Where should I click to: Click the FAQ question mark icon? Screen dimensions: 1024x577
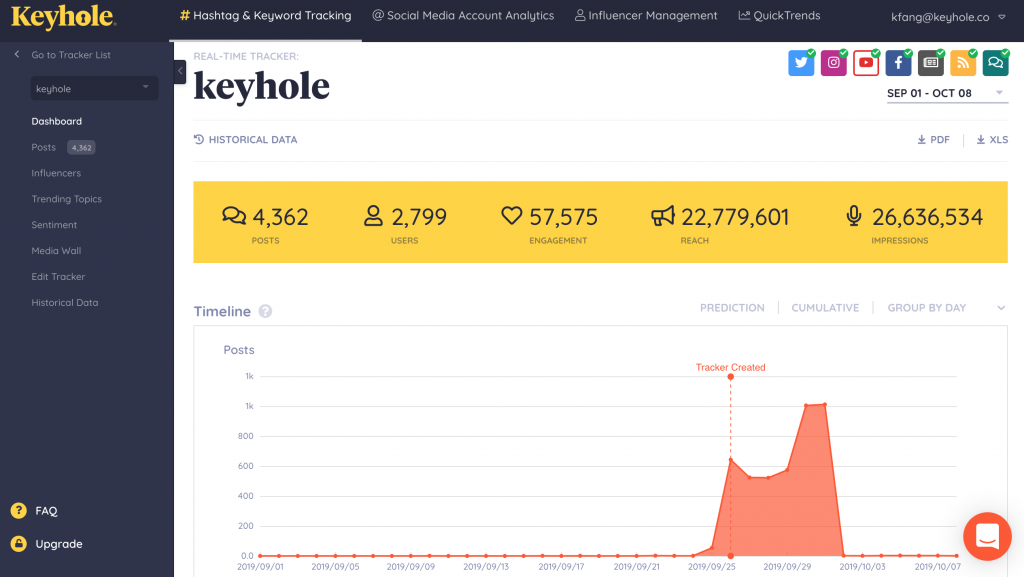(18, 510)
